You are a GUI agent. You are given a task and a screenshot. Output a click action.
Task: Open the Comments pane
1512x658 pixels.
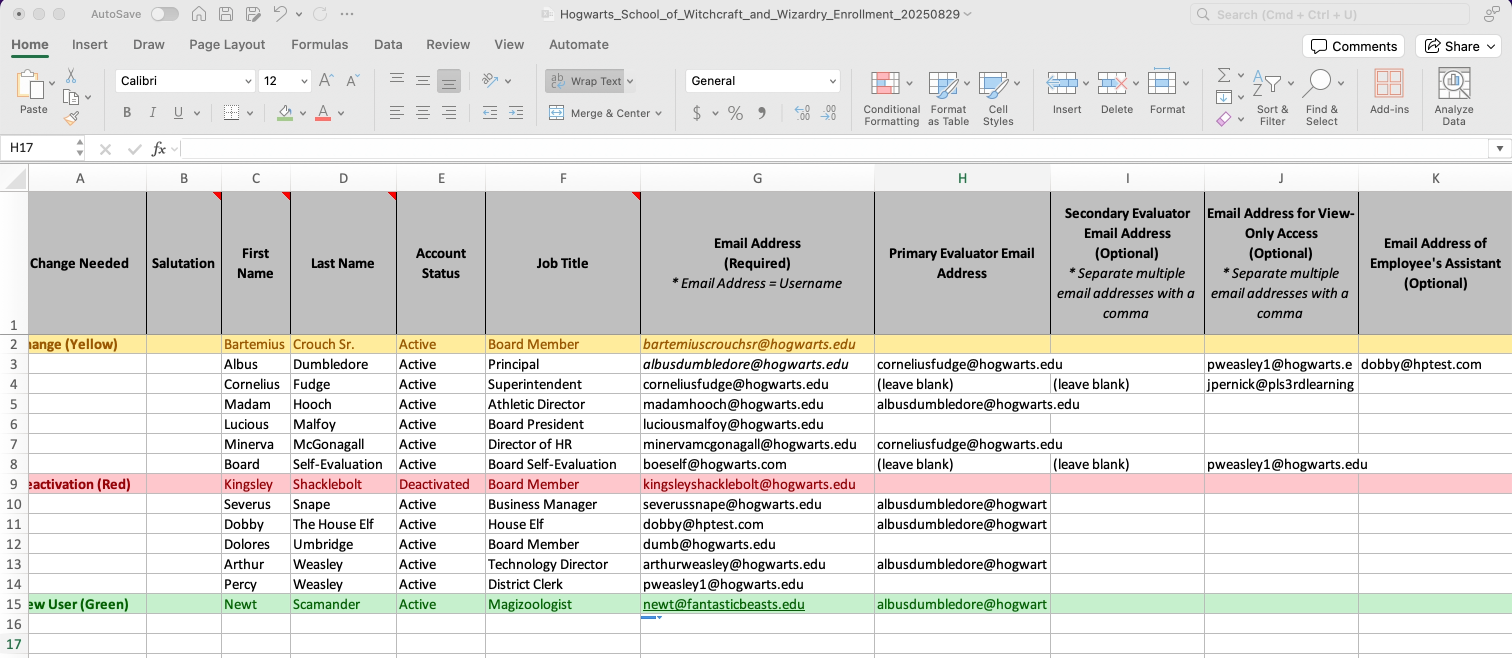pyautogui.click(x=1353, y=46)
